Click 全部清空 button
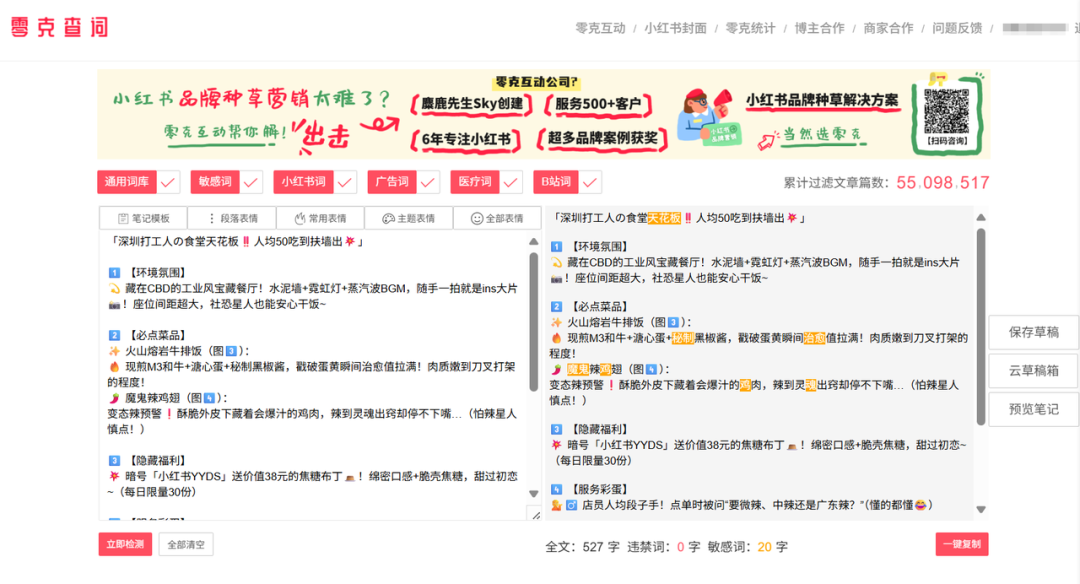Viewport: 1080px width, 584px height. tap(186, 544)
